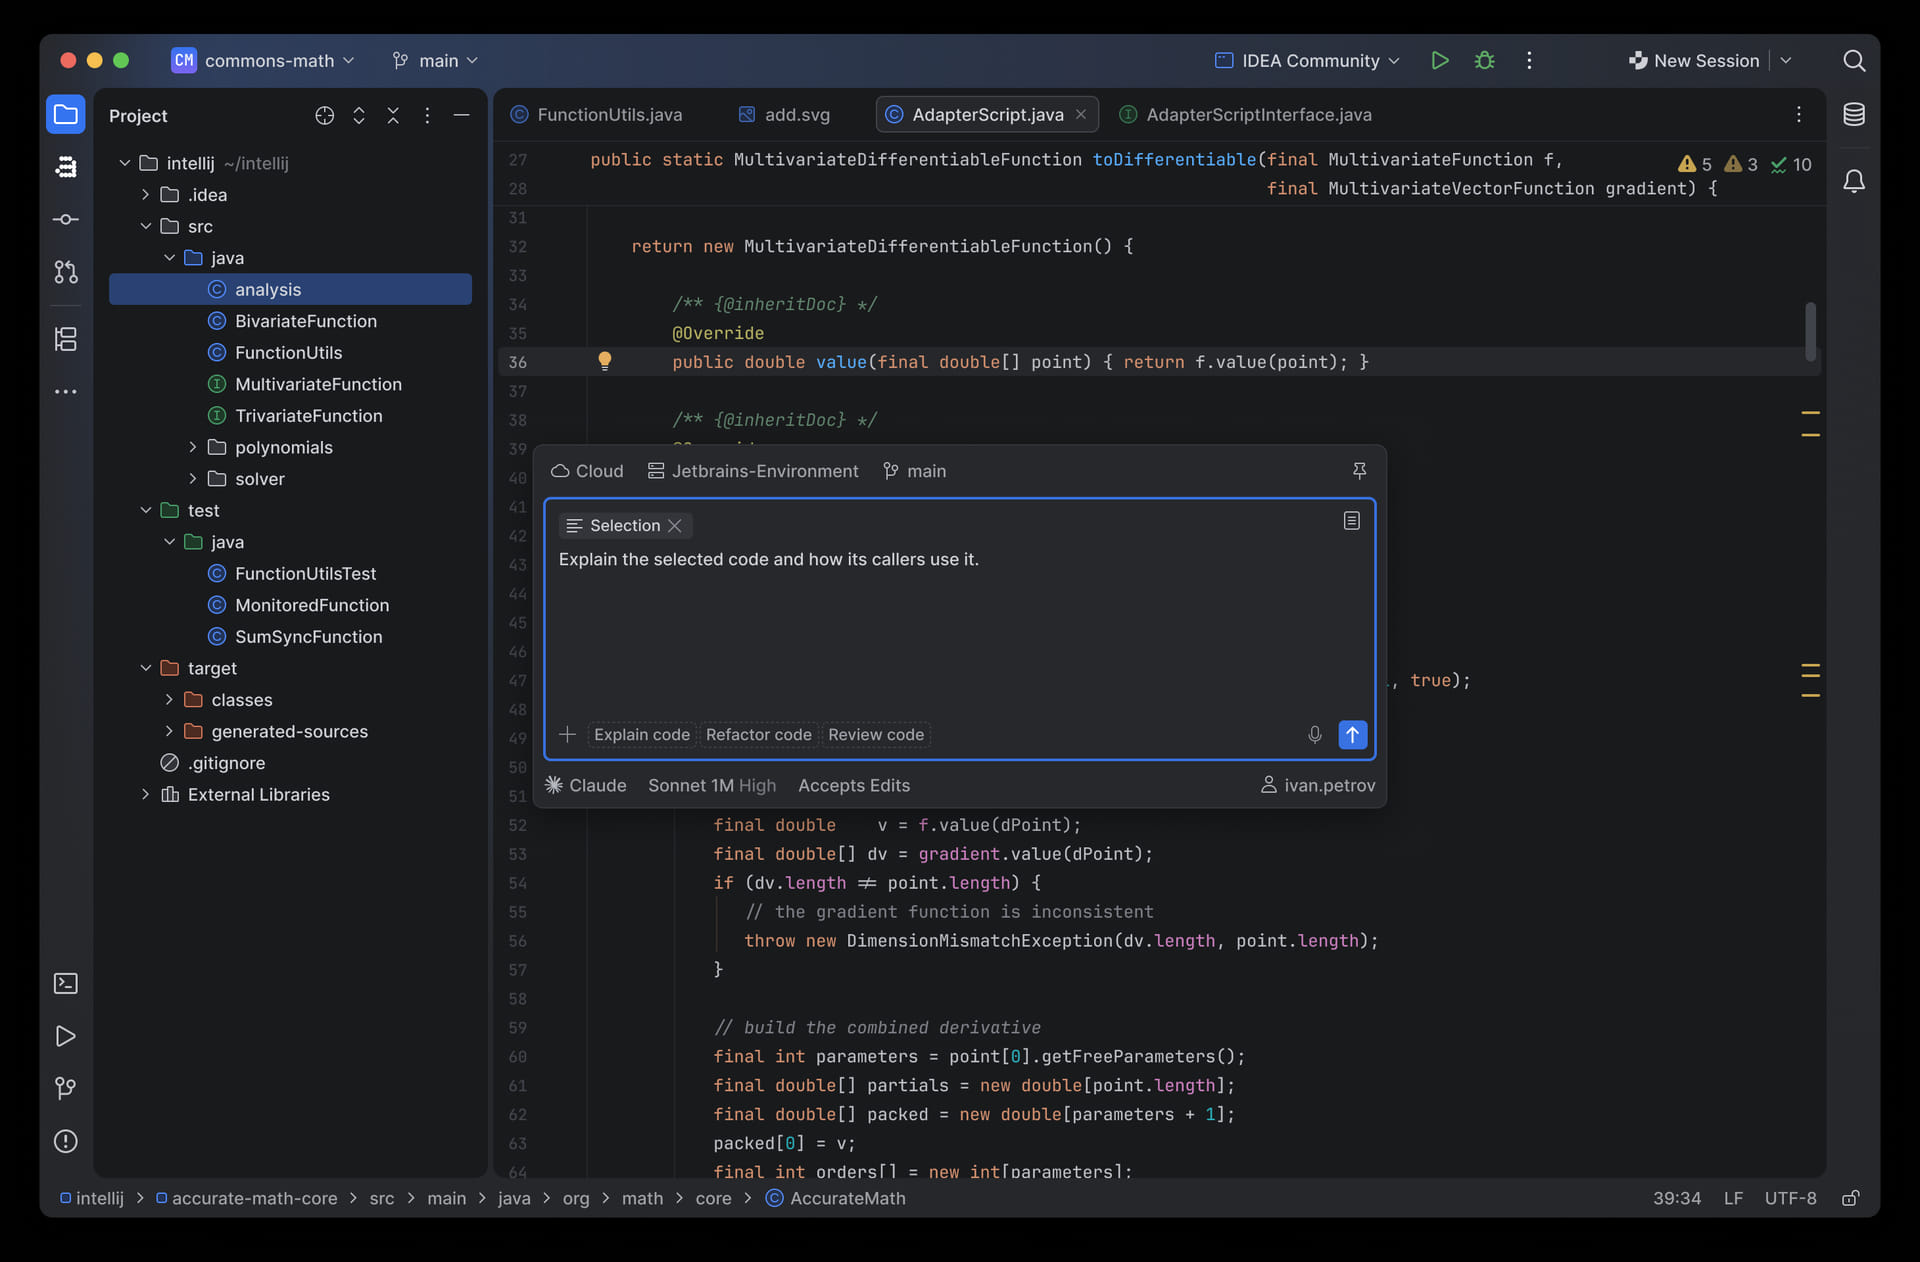Click inside the AI prompt text field
This screenshot has width=1920, height=1262.
pyautogui.click(x=959, y=628)
